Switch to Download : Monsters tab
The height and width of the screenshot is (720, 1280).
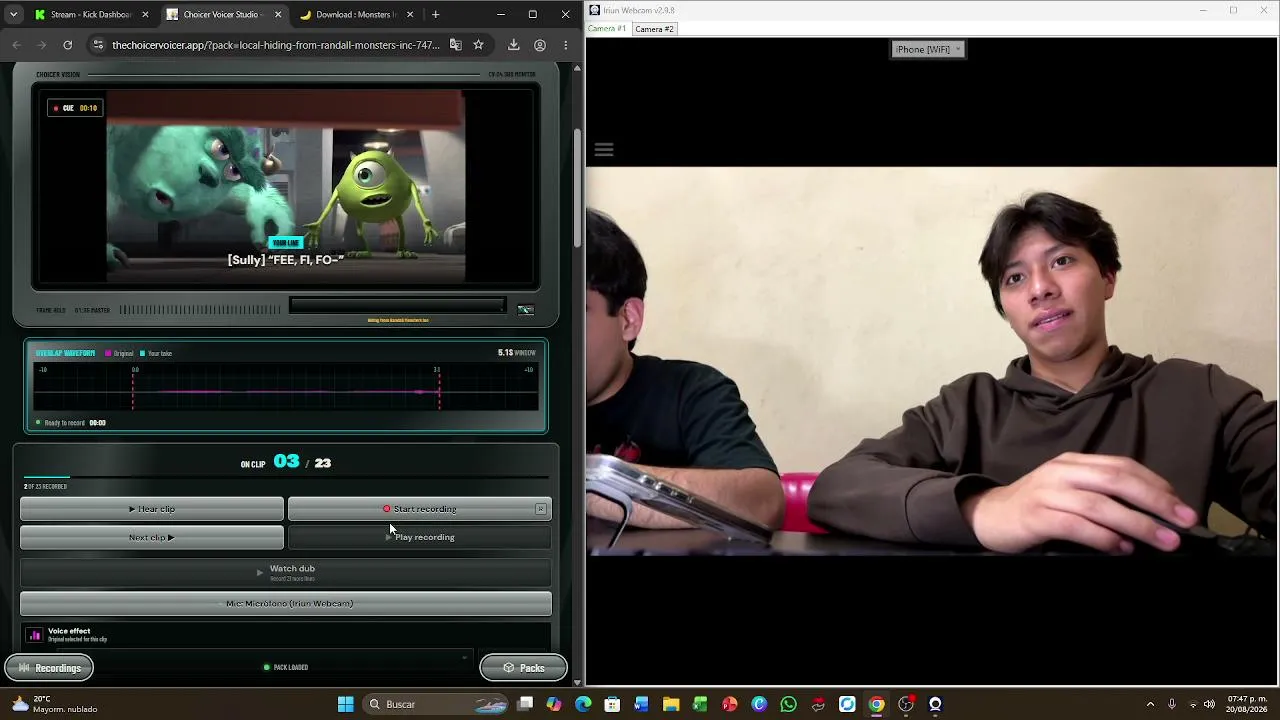pyautogui.click(x=355, y=15)
